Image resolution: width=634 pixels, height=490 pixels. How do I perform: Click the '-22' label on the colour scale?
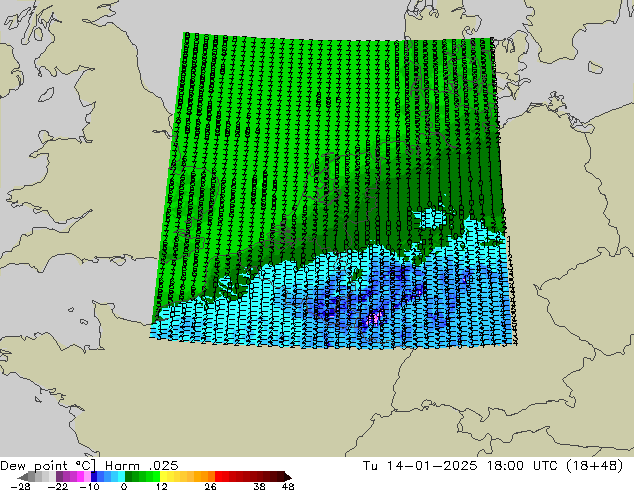[58, 486]
